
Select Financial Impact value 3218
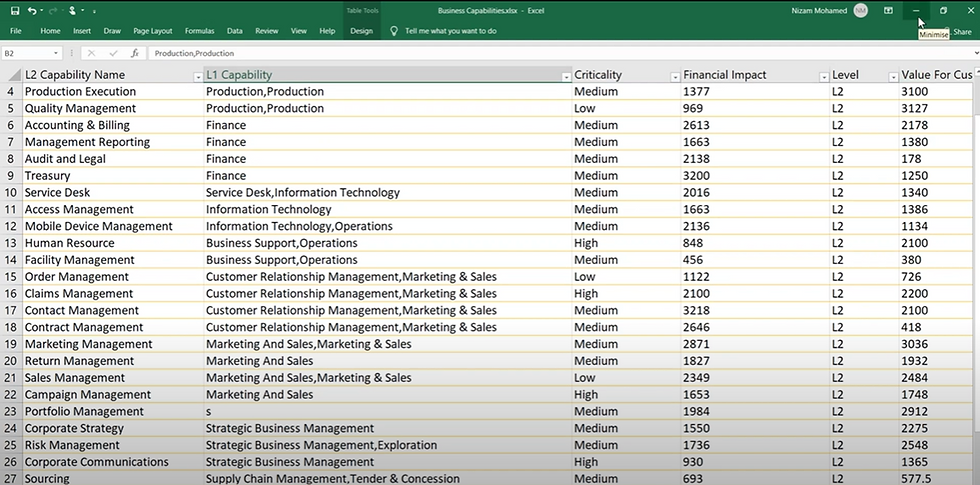click(x=755, y=311)
